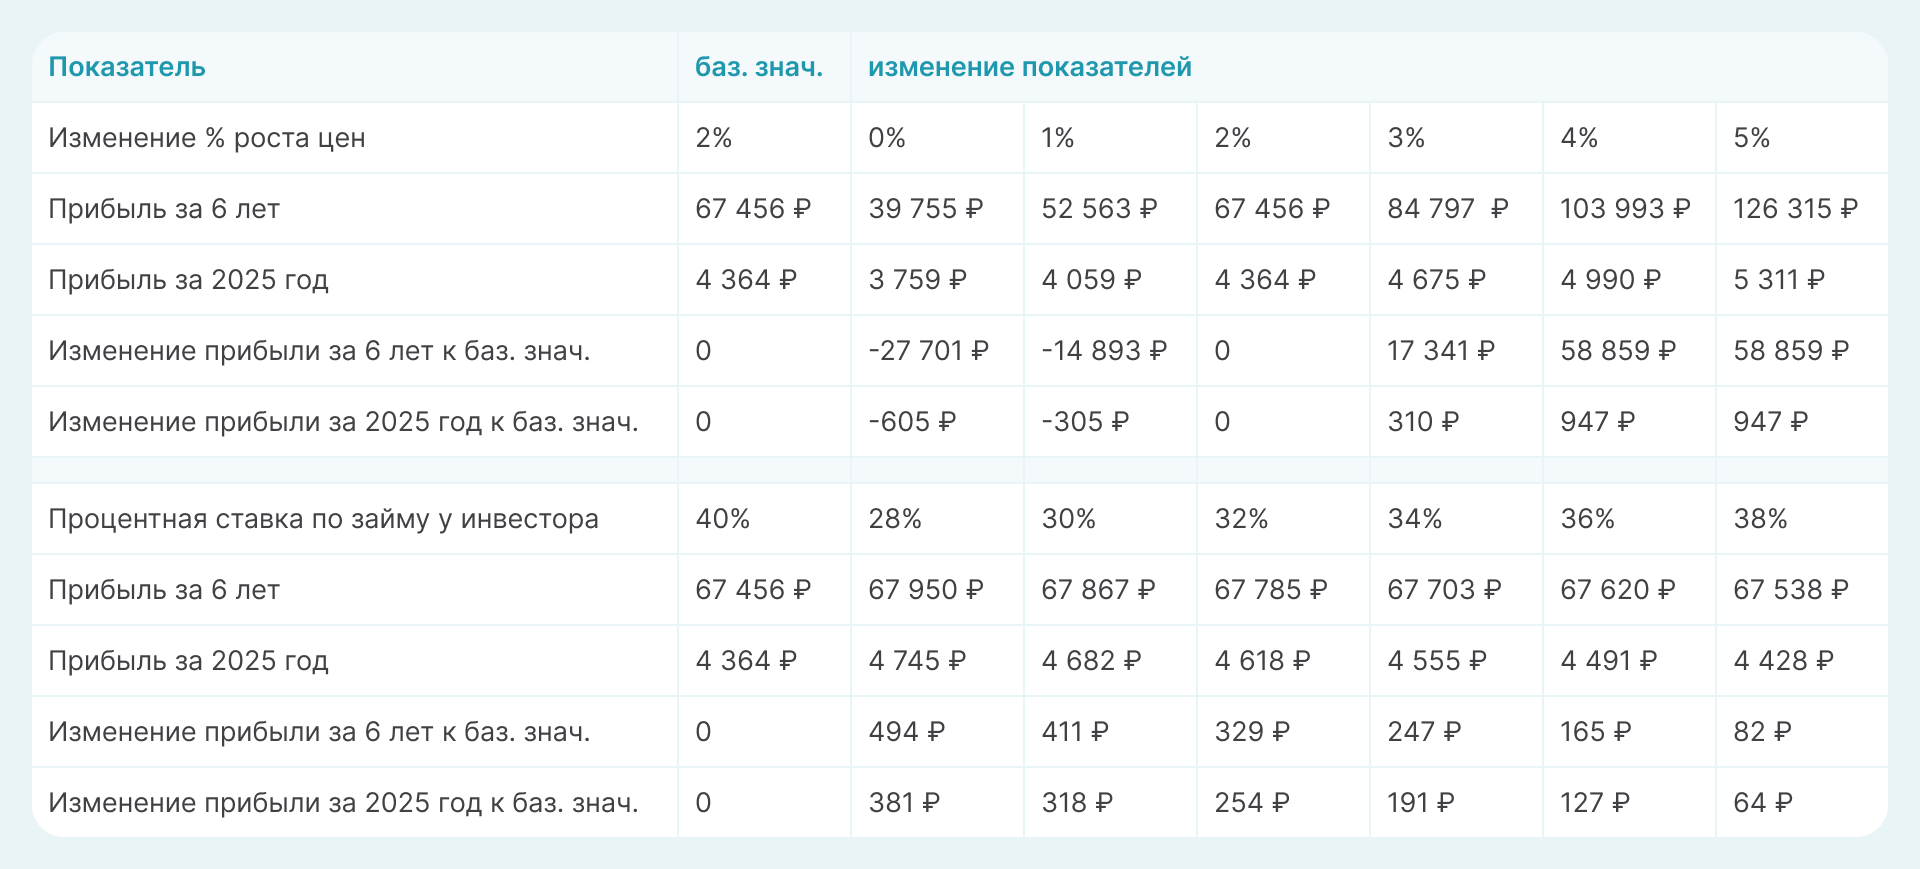Click the 5 311 ₽ cell
This screenshot has width=1920, height=869.
pos(1778,280)
